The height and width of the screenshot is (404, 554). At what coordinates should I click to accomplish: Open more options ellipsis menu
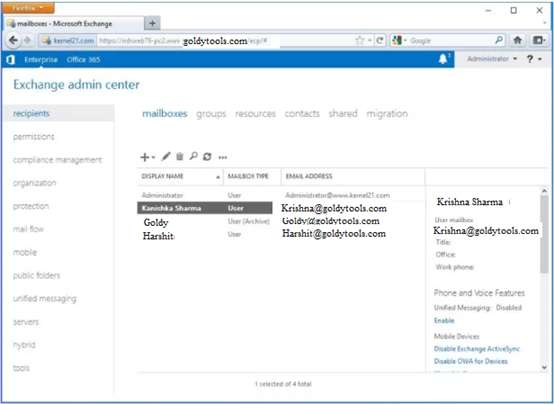coord(223,157)
